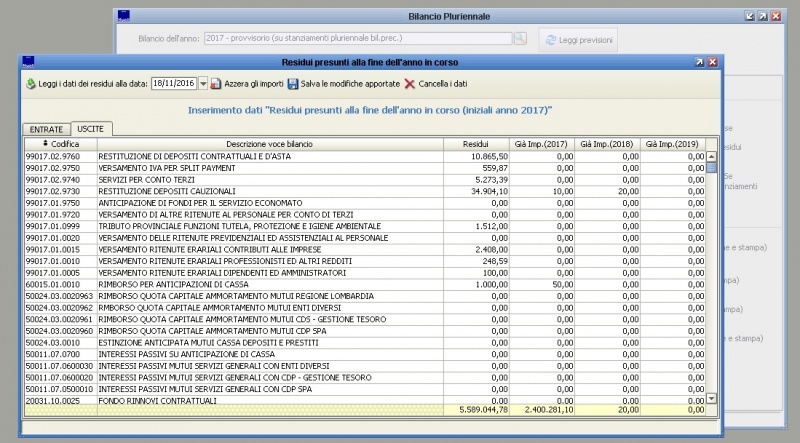Click 'Cancella i dati' label

tap(443, 84)
